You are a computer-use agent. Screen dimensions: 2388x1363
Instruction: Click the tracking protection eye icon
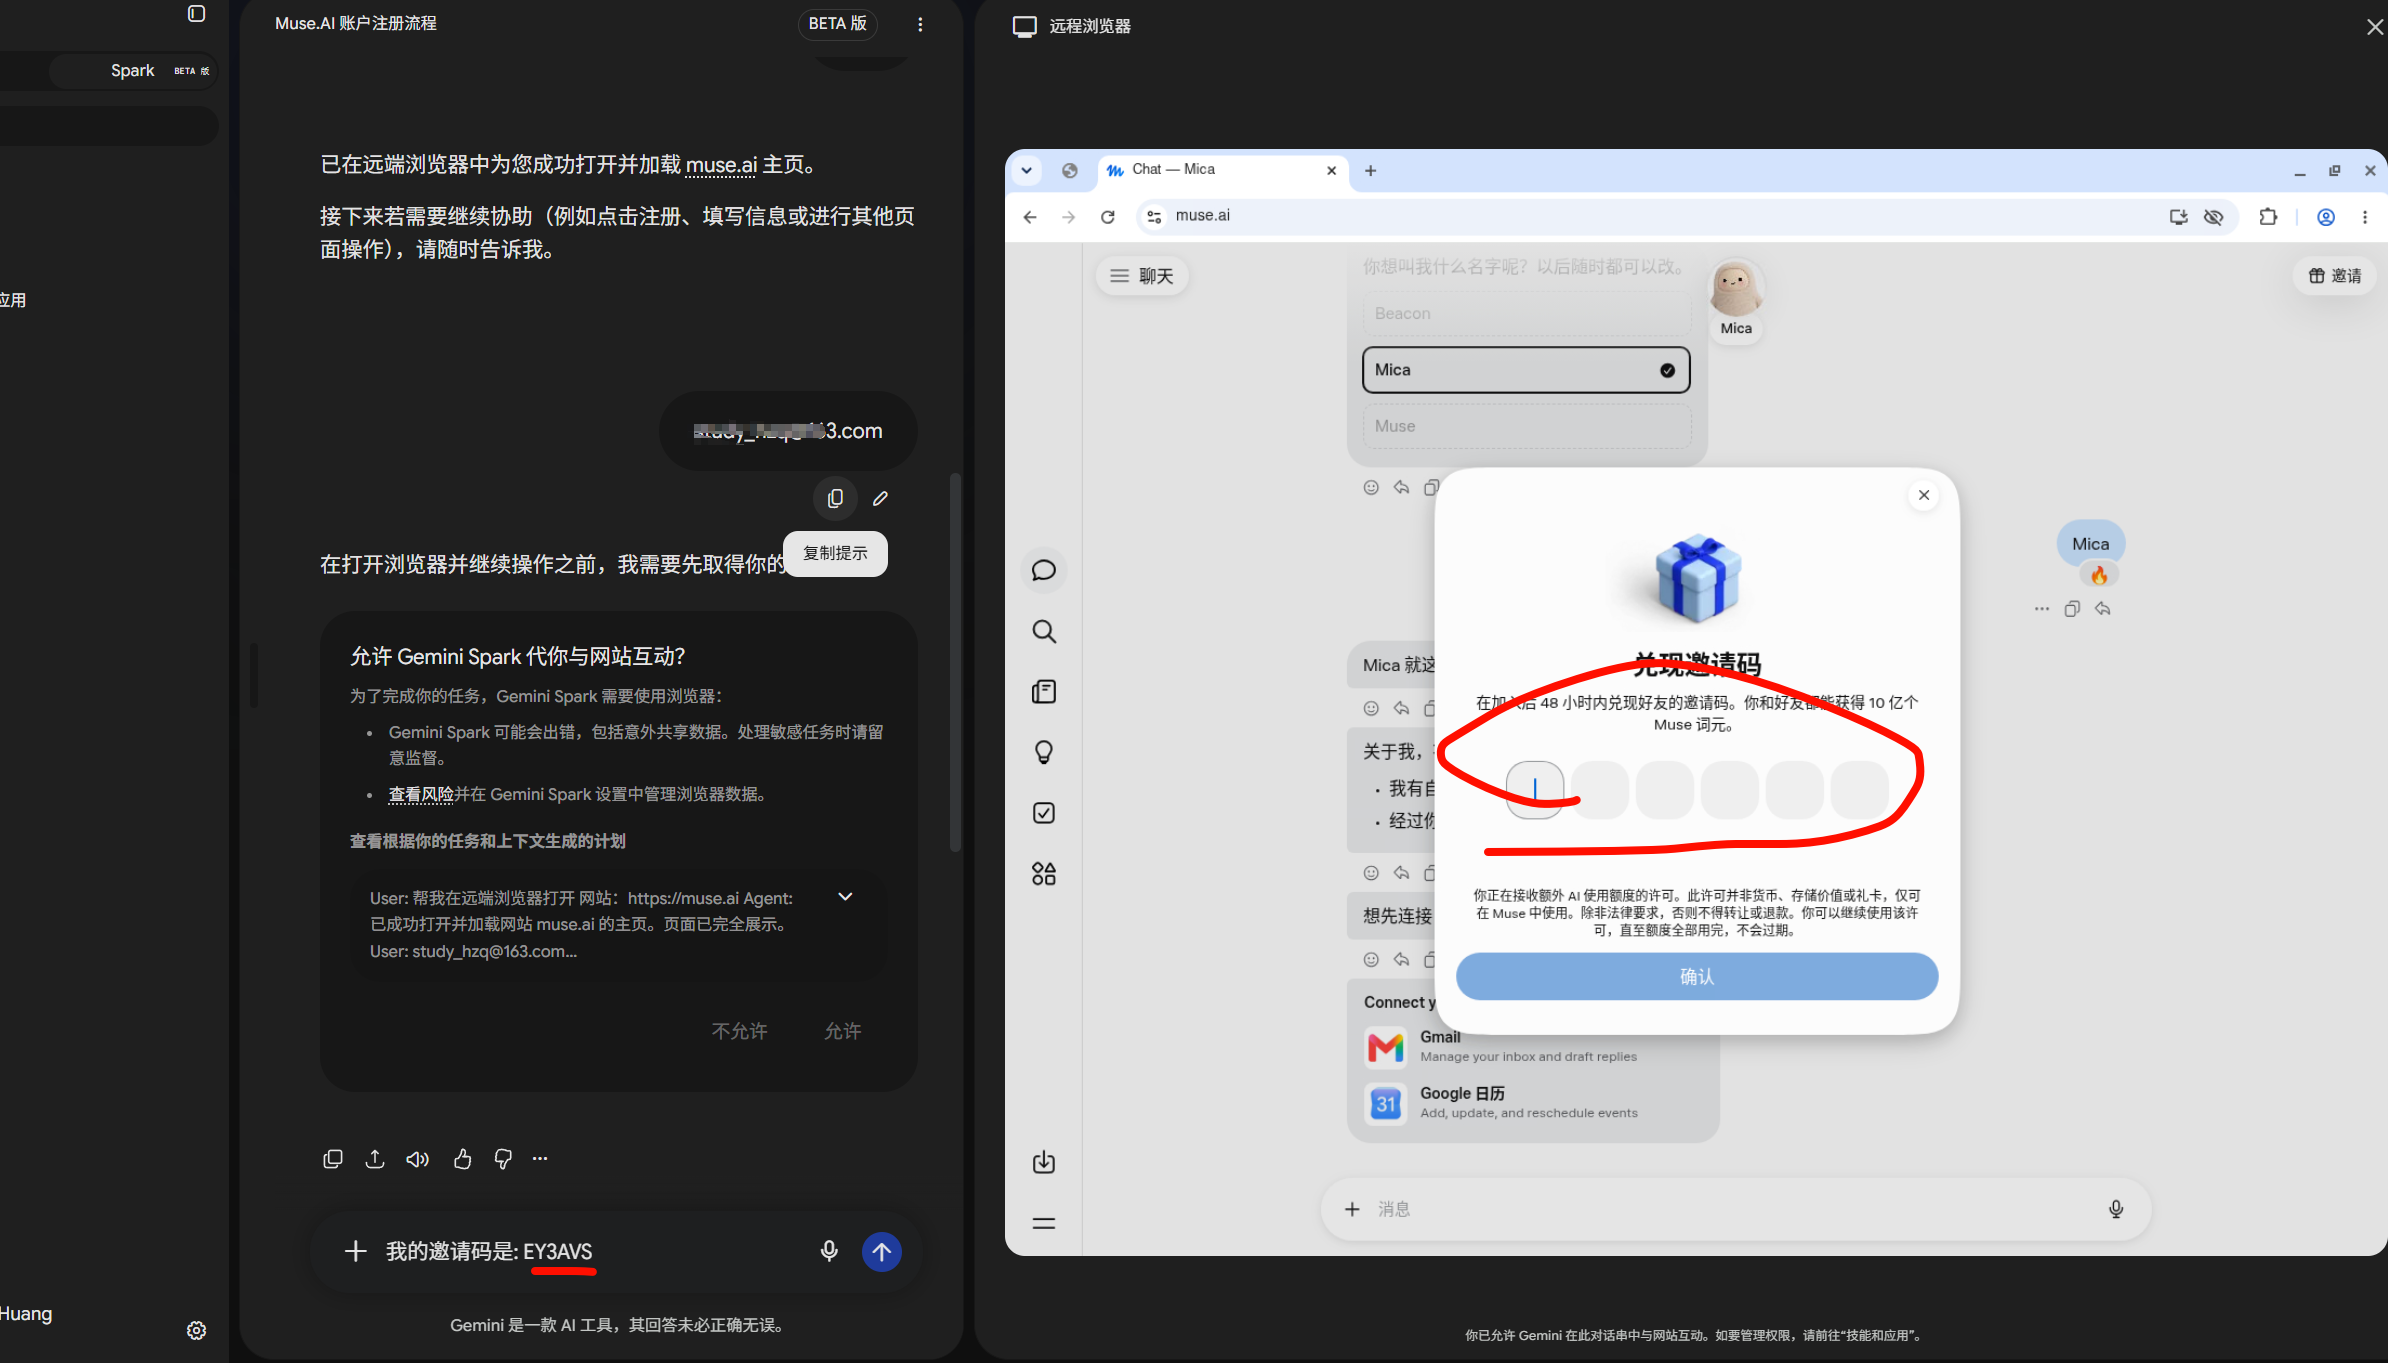(2214, 216)
